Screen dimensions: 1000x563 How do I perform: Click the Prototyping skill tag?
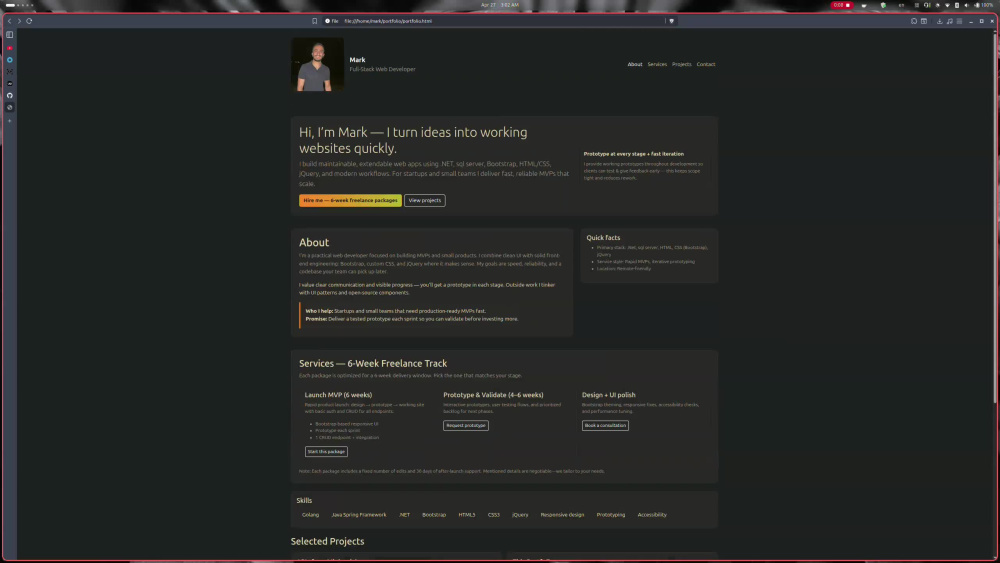click(611, 515)
